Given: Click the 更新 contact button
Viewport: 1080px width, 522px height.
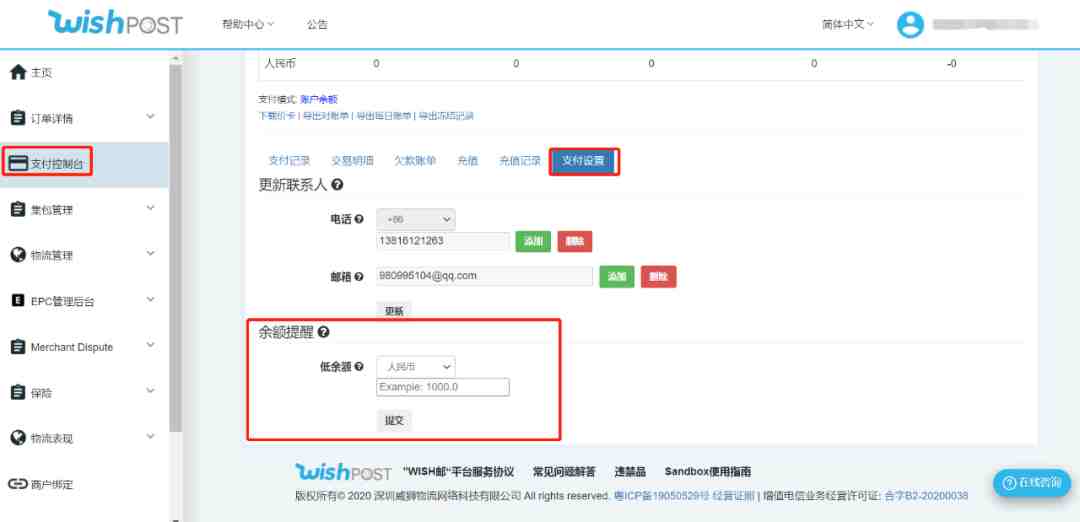Looking at the screenshot, I should click(x=394, y=311).
